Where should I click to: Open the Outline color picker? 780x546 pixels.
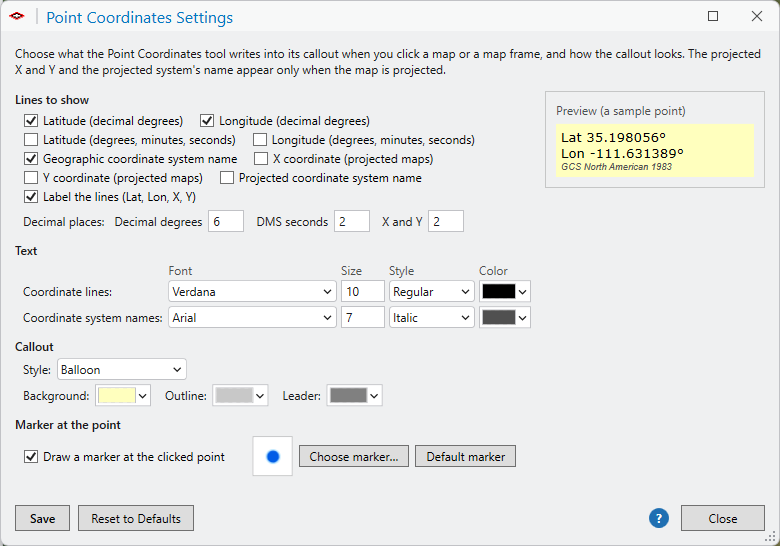click(x=240, y=396)
